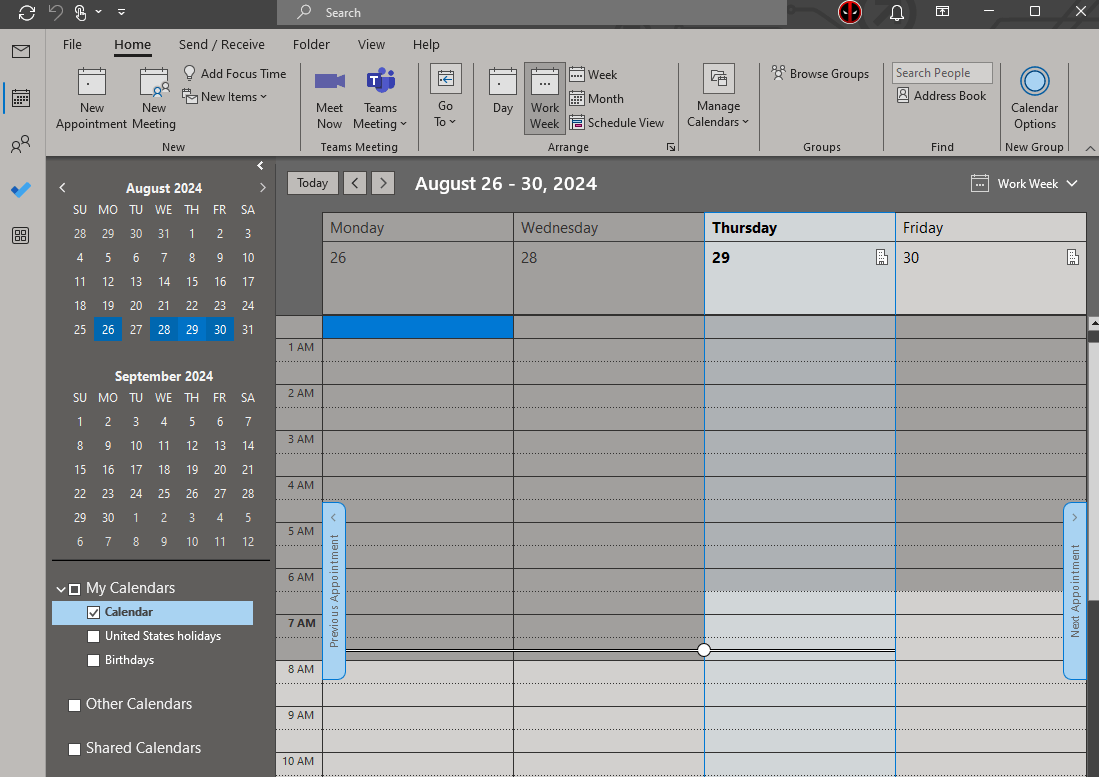Jump to Today
The image size is (1099, 777).
tap(312, 183)
